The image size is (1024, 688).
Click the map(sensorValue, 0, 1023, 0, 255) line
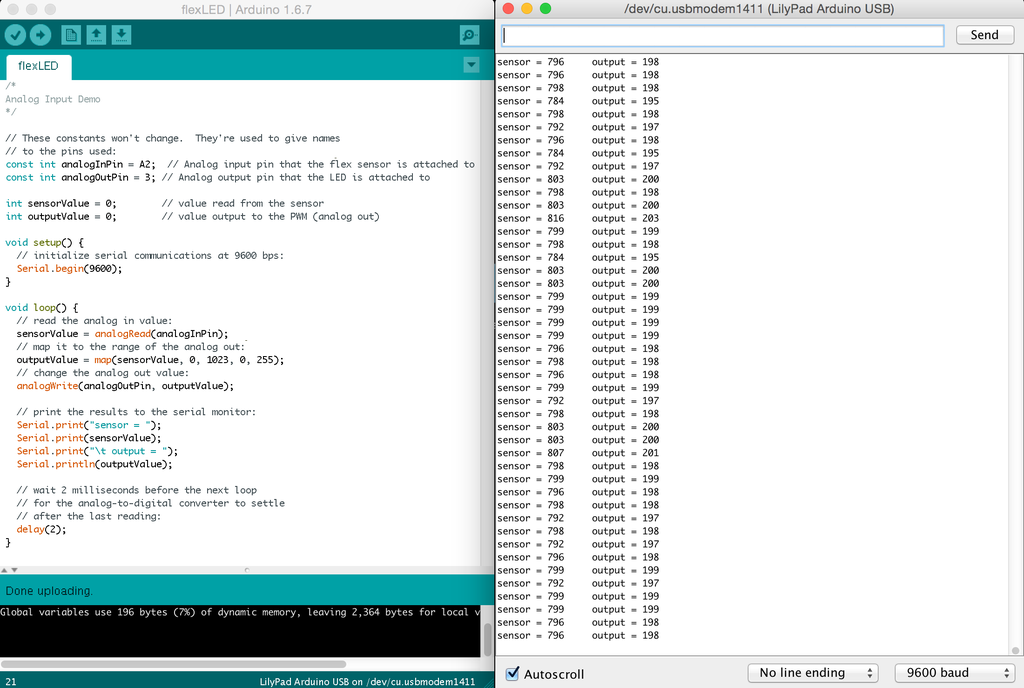pos(150,360)
